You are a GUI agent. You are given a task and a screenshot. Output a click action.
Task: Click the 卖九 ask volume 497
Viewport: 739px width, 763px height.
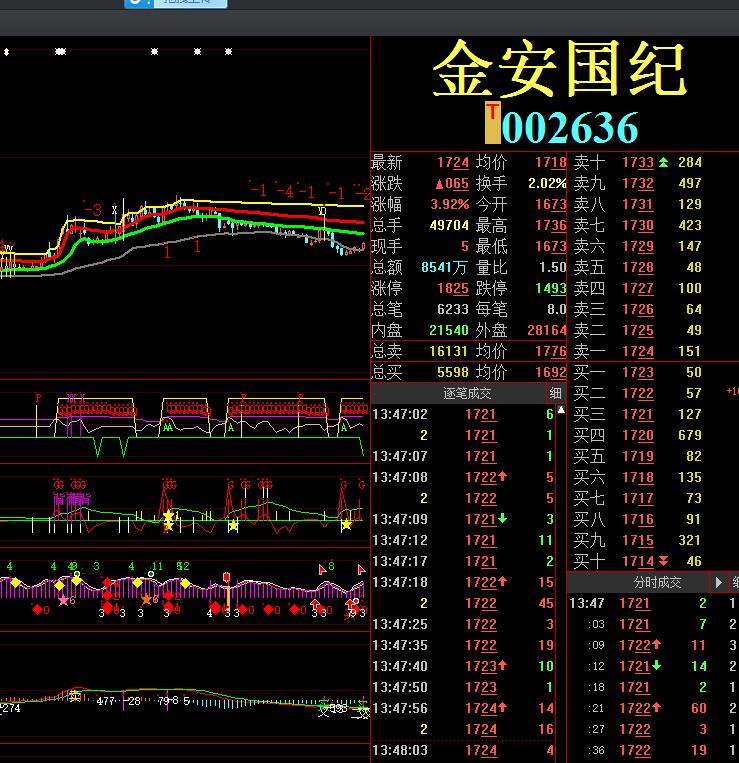pyautogui.click(x=690, y=183)
